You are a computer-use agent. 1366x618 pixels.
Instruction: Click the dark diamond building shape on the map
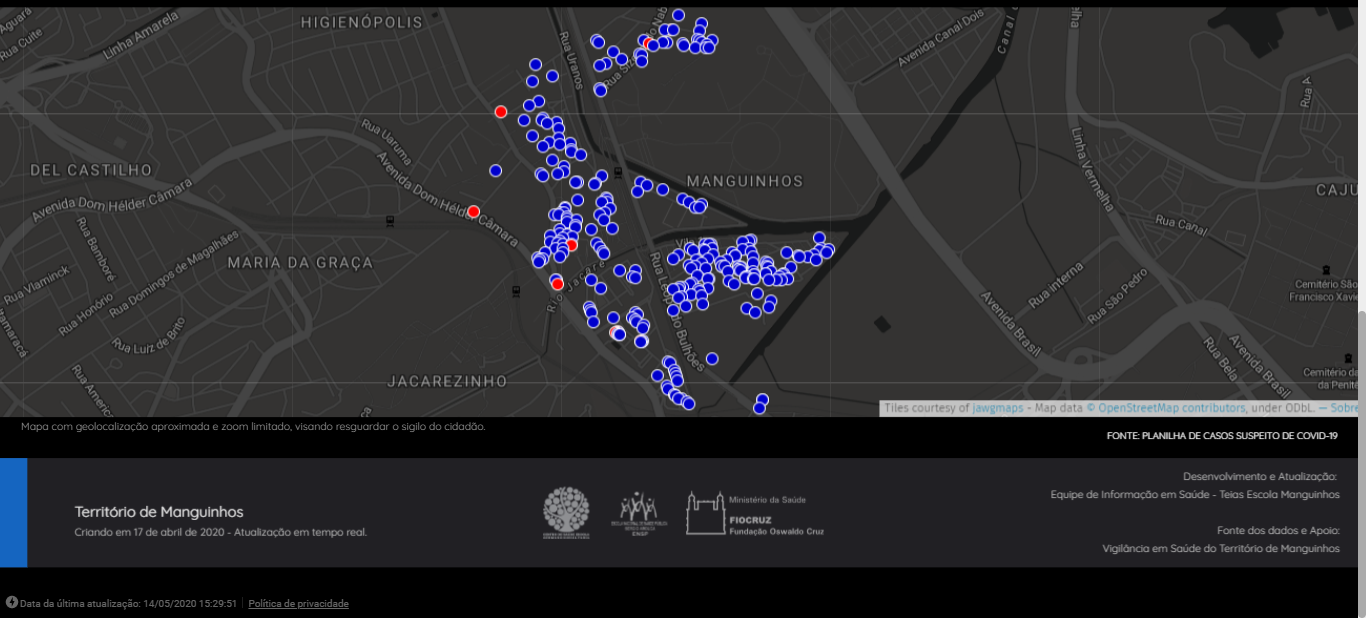point(881,324)
